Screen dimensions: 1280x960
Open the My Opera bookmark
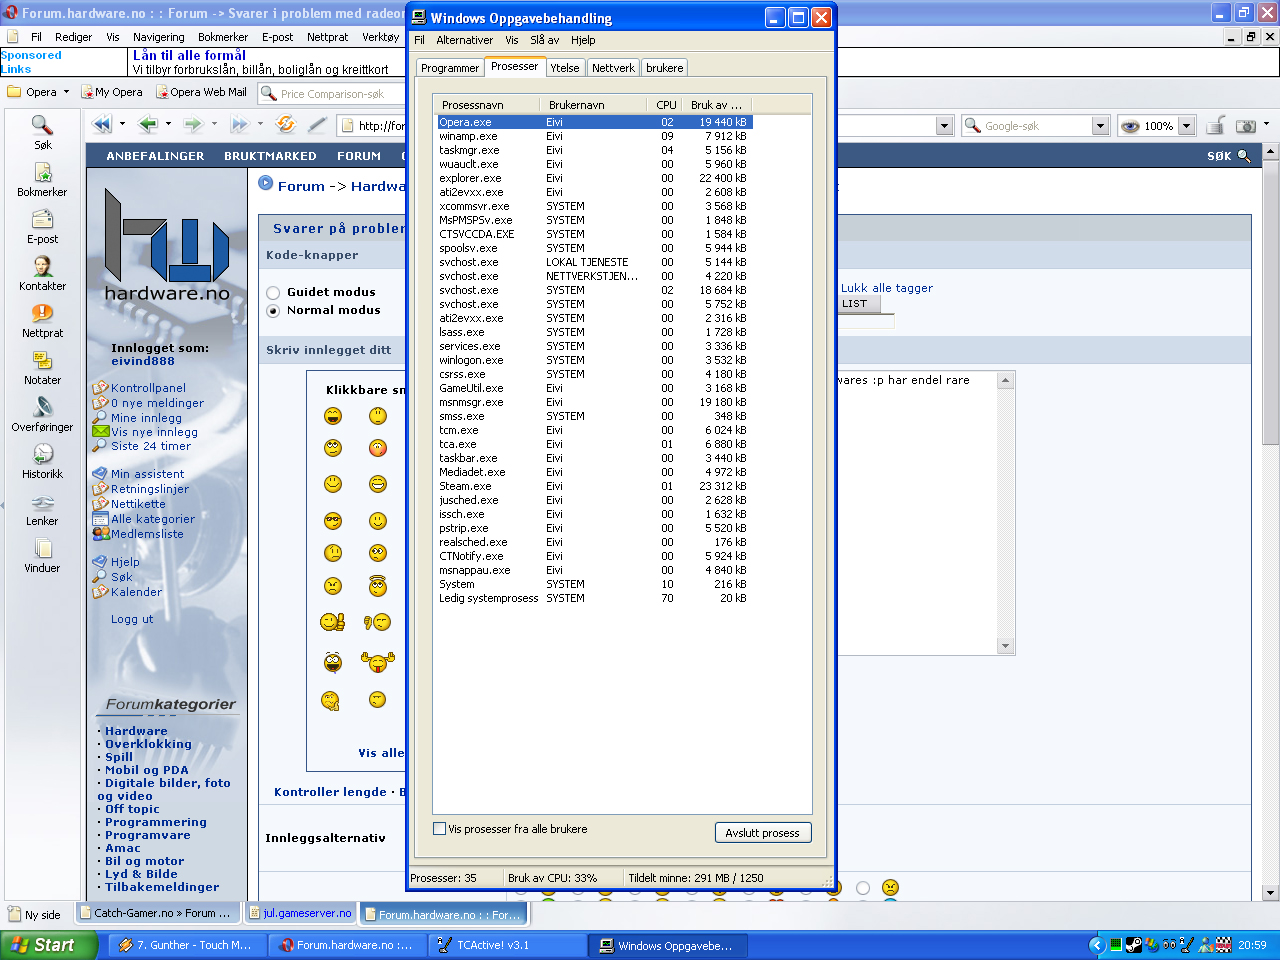click(112, 92)
